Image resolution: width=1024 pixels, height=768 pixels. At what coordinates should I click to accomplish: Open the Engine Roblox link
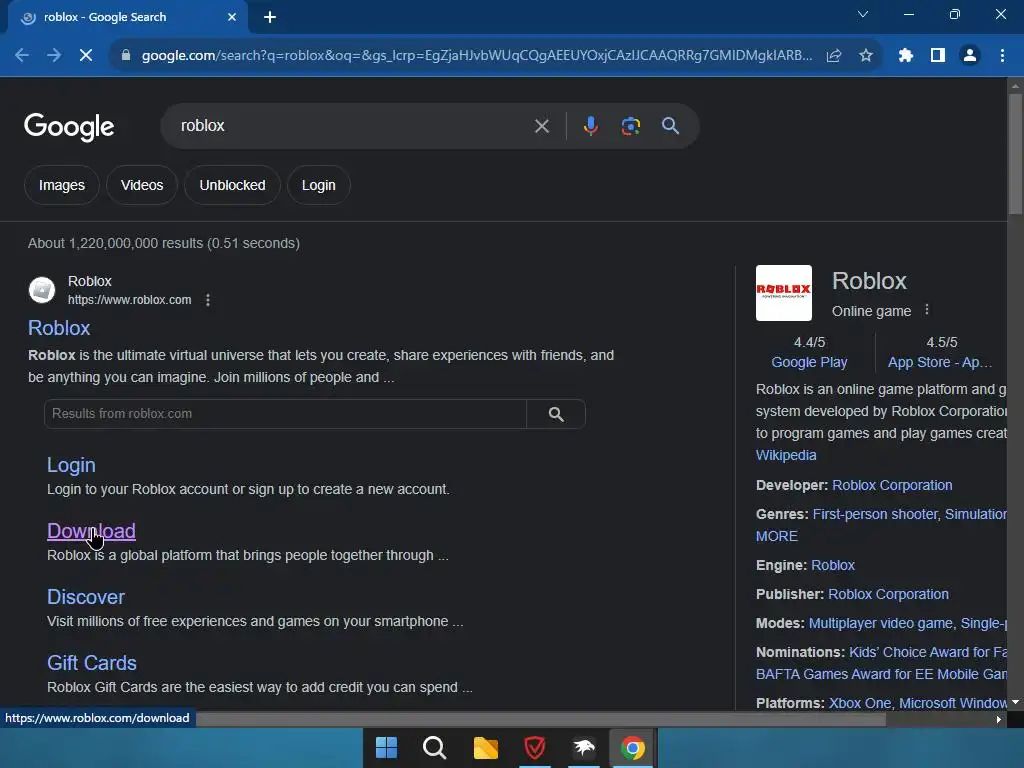tap(833, 565)
